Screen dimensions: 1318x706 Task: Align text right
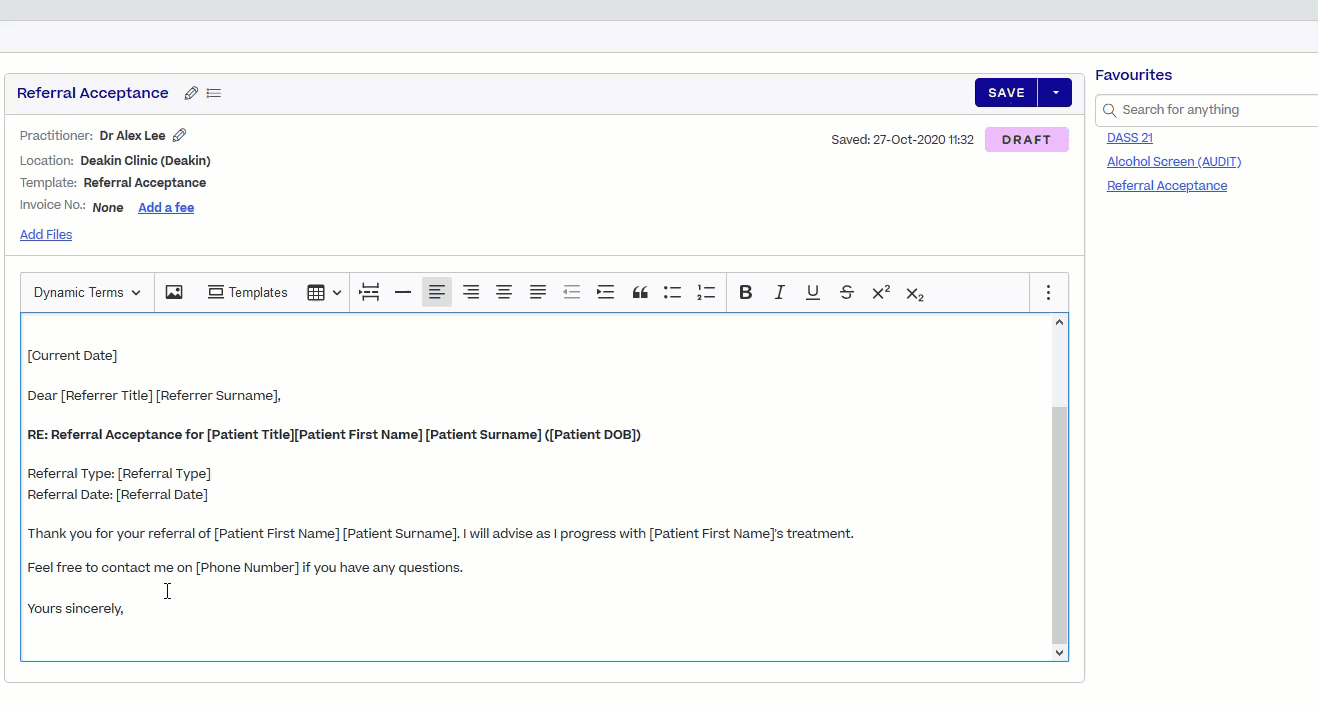coord(471,292)
